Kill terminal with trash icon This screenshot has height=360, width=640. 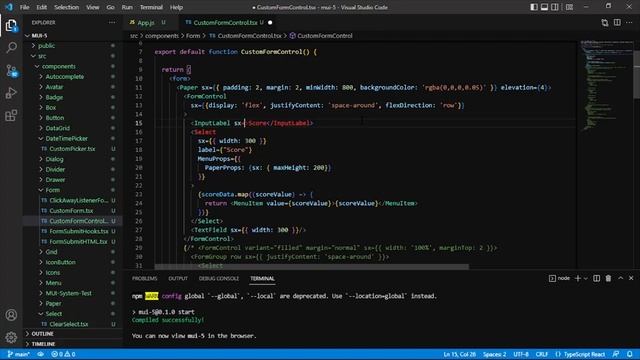click(x=608, y=278)
